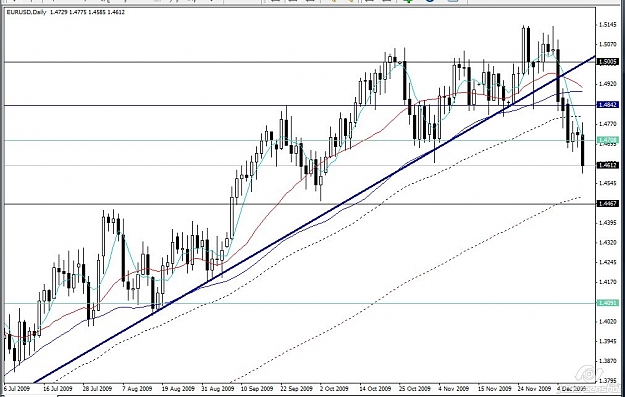Click the 7 Aug 2009 date label
This screenshot has height=397, width=625.
coord(138,388)
